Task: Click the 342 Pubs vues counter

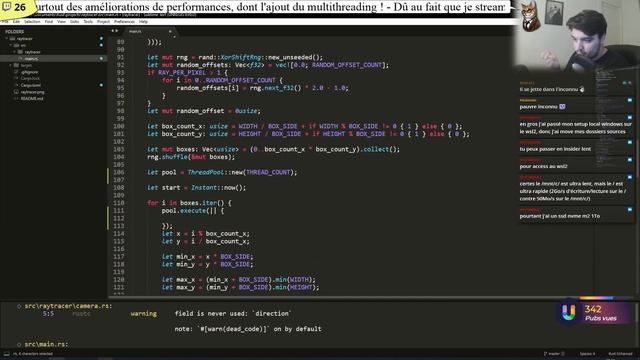Action: click(x=600, y=313)
